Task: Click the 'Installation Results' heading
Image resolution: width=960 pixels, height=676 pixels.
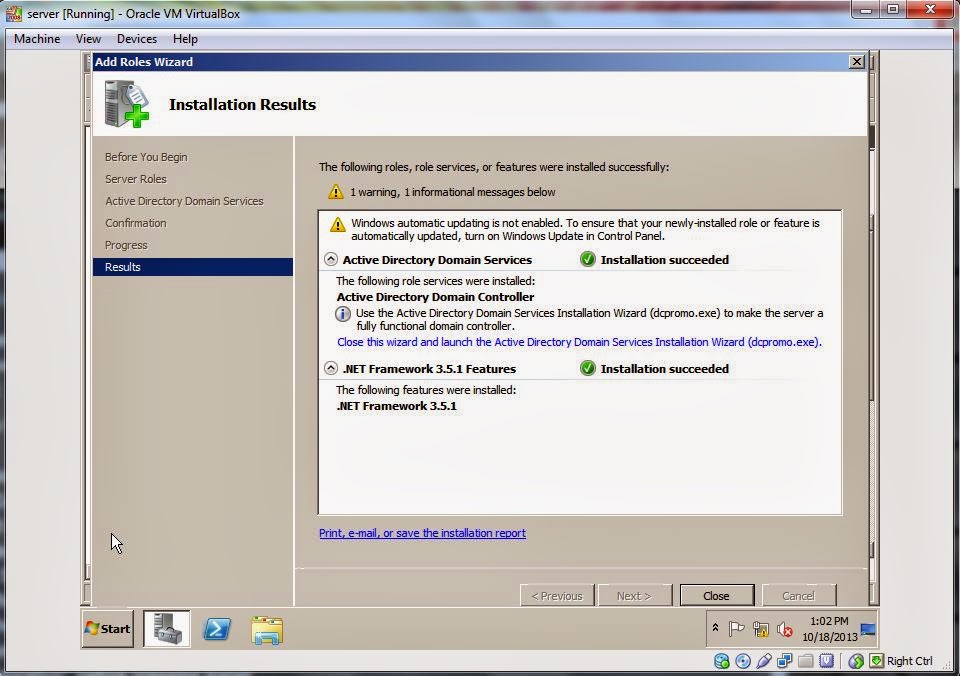Action: (x=242, y=105)
